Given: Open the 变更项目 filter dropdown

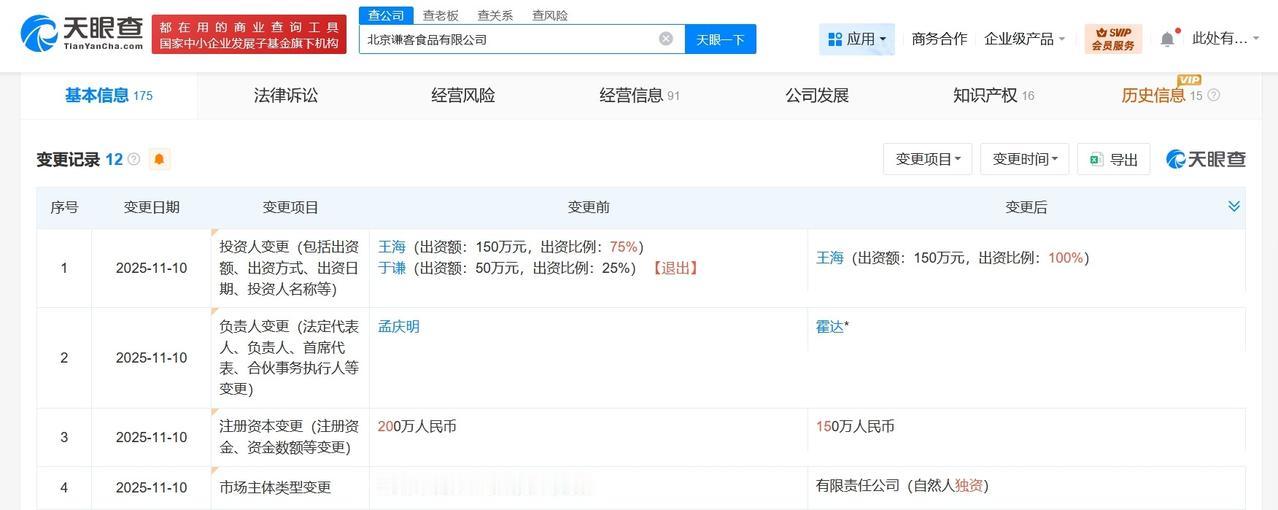Looking at the screenshot, I should (x=927, y=159).
